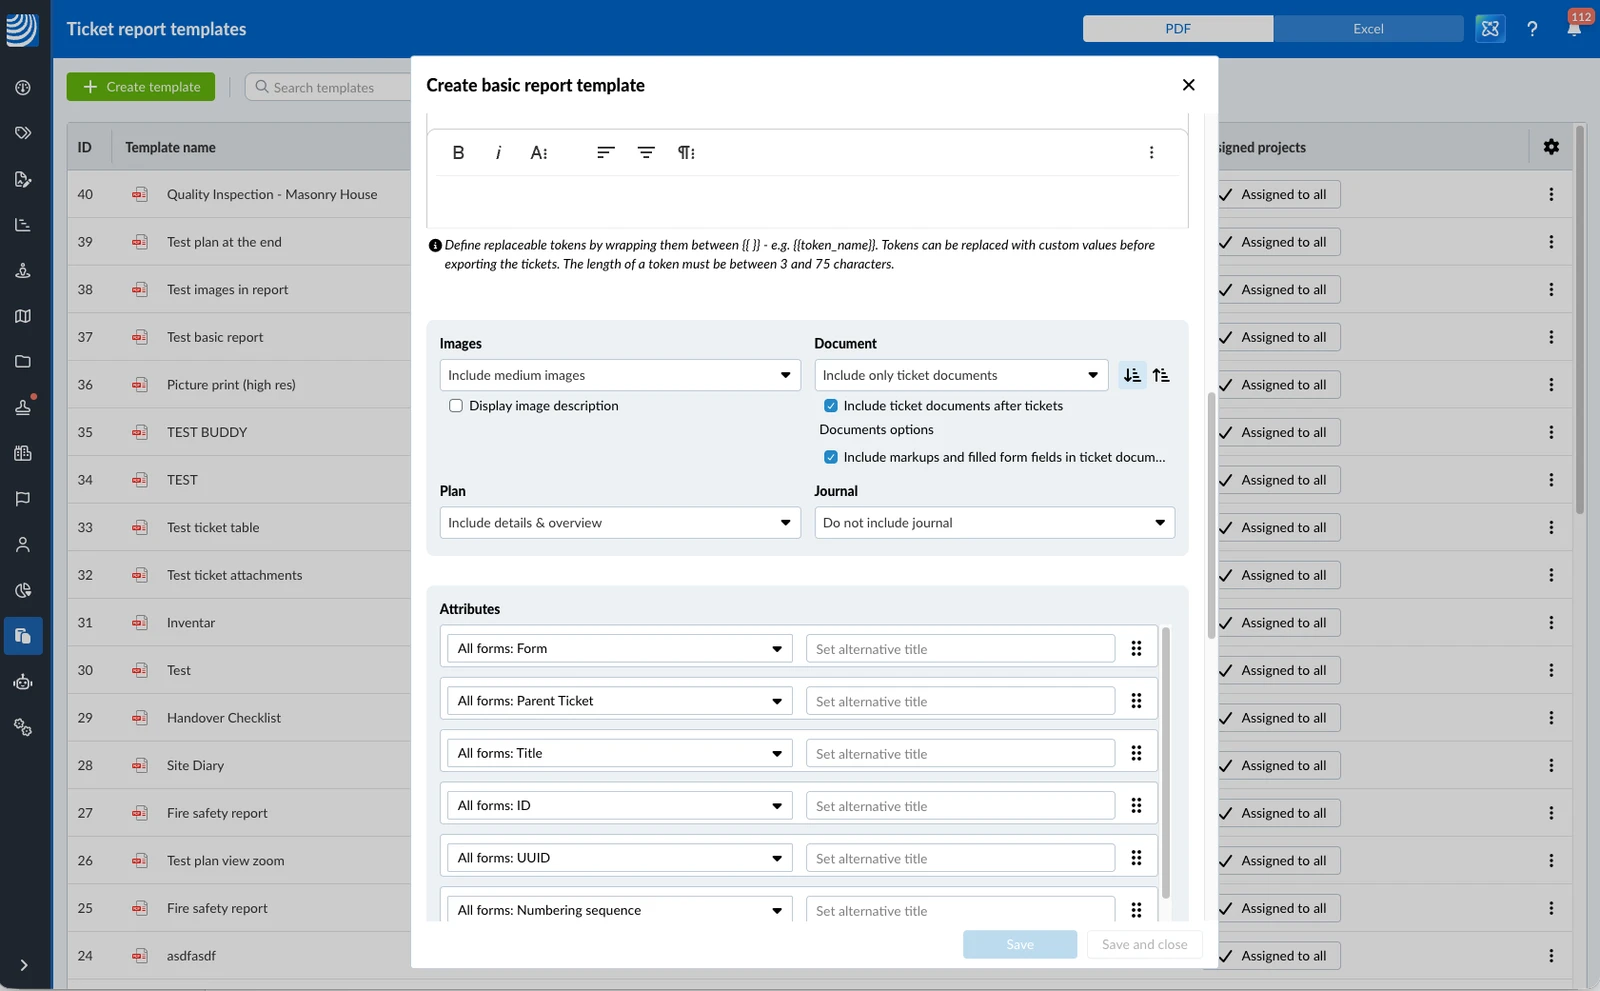
Task: Select Test ticket attachments template row
Action: point(239,575)
